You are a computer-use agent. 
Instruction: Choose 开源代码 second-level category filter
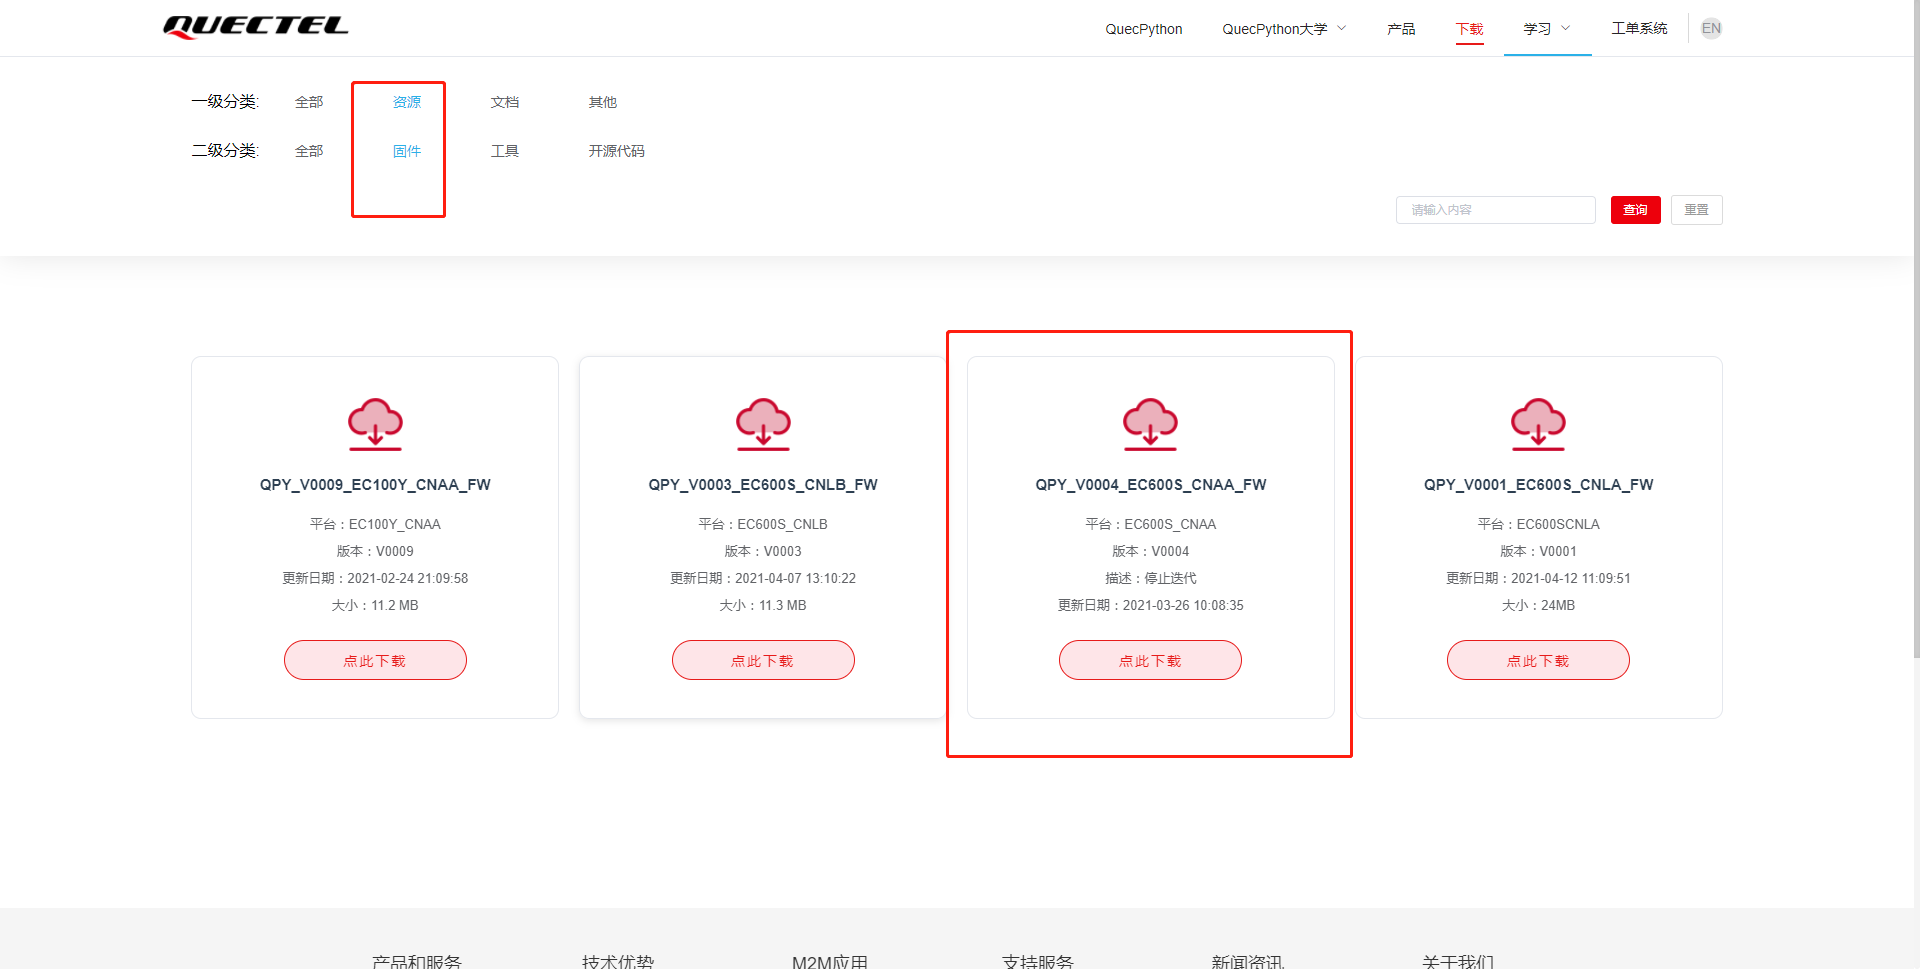(x=616, y=151)
